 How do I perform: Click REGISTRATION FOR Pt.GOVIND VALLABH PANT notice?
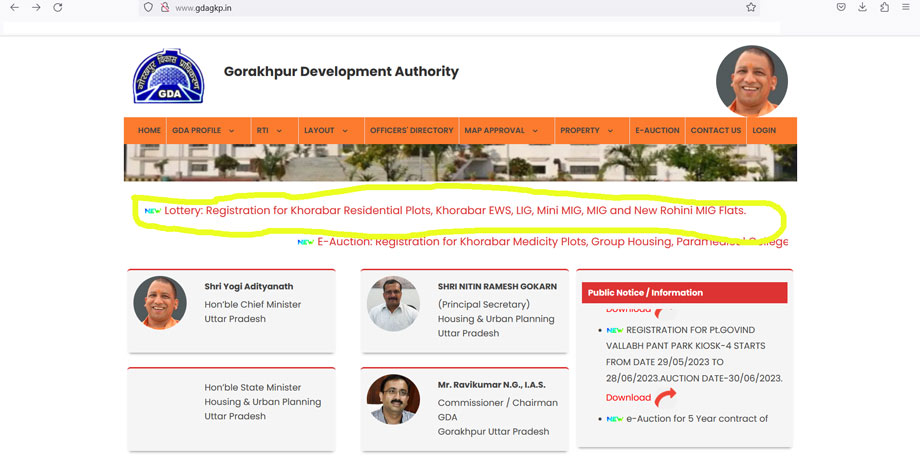point(694,354)
